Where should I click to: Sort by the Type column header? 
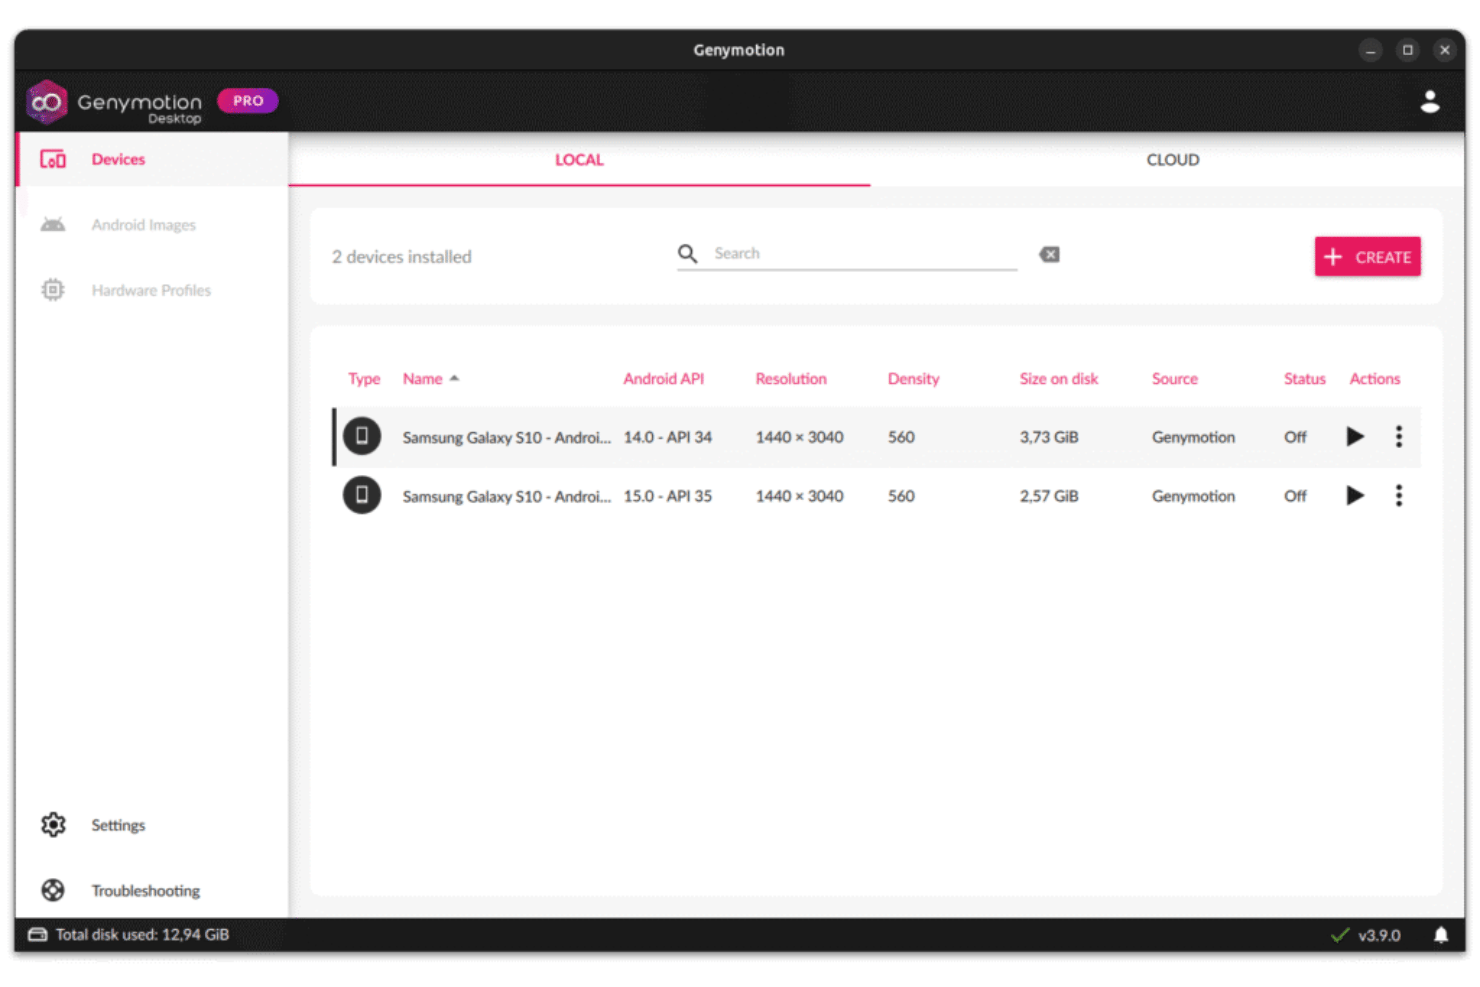click(364, 379)
